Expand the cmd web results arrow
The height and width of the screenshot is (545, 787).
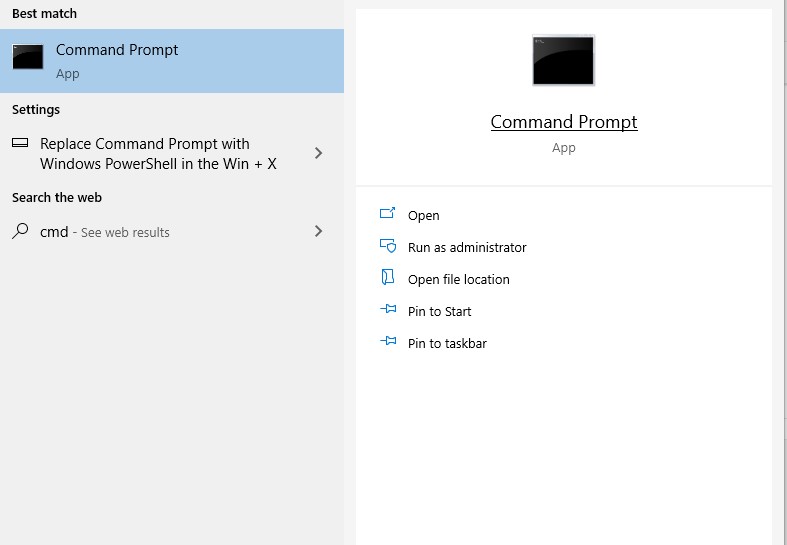318,231
